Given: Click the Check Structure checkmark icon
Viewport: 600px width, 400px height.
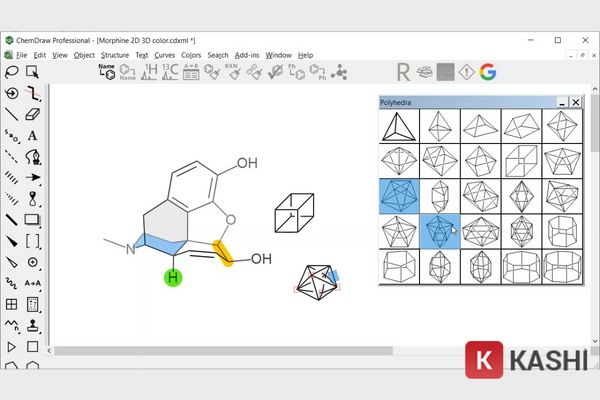Looking at the screenshot, I should (x=275, y=72).
